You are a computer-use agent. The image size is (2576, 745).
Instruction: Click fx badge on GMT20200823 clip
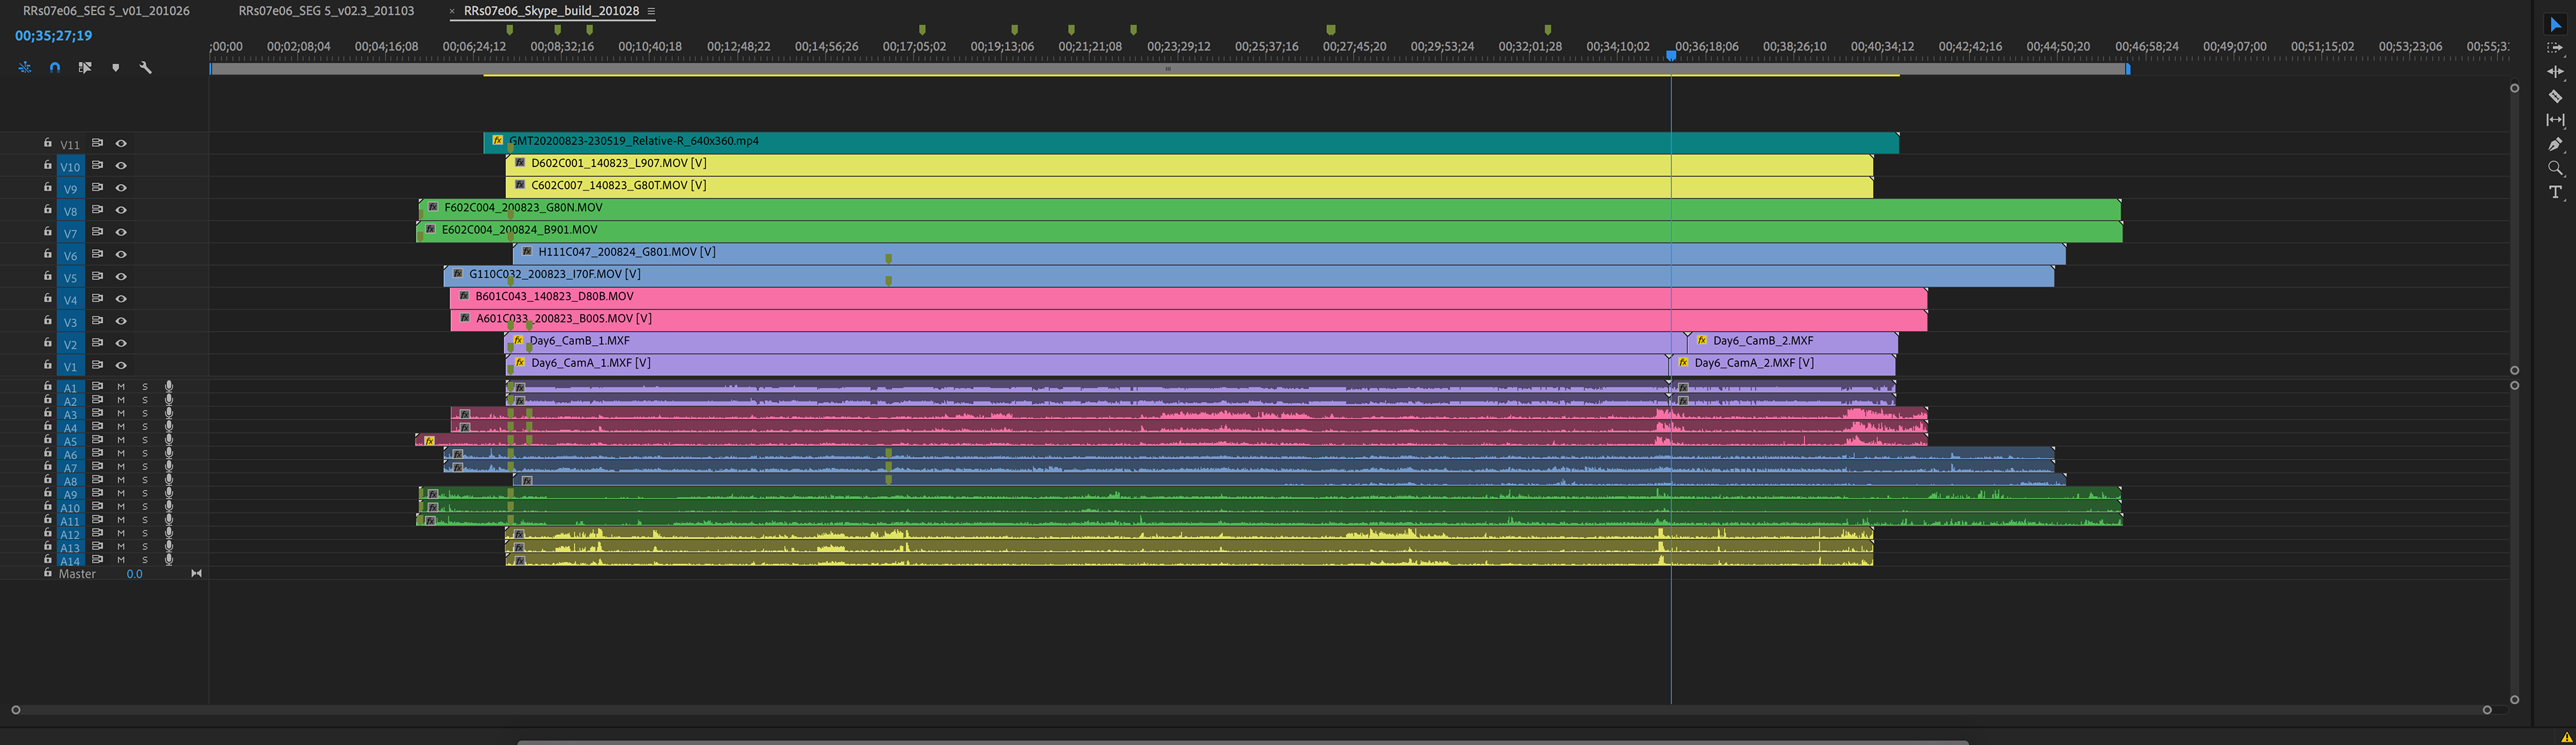point(498,141)
